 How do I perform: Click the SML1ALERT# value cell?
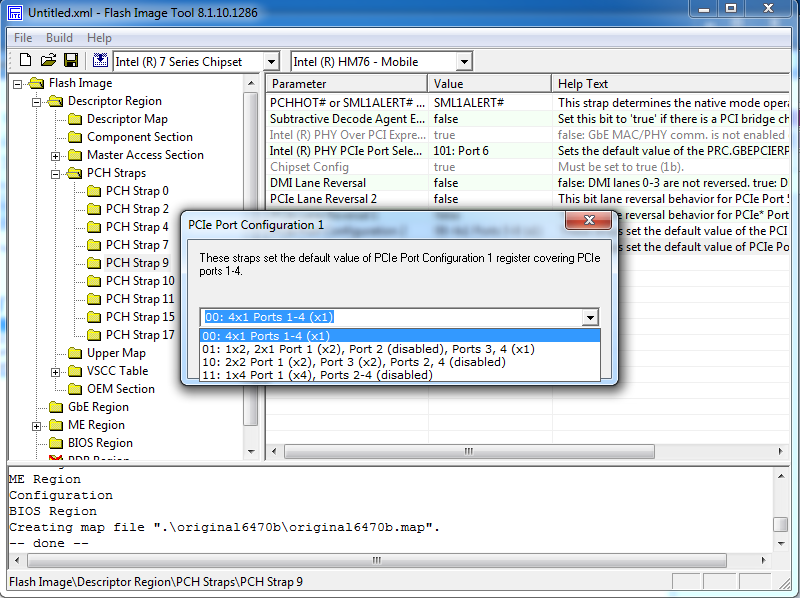490,103
